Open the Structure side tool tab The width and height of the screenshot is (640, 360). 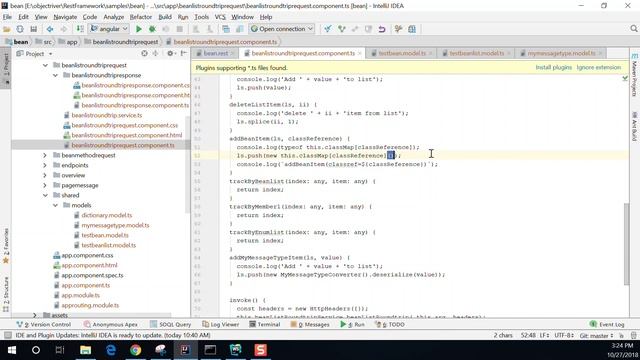point(6,295)
